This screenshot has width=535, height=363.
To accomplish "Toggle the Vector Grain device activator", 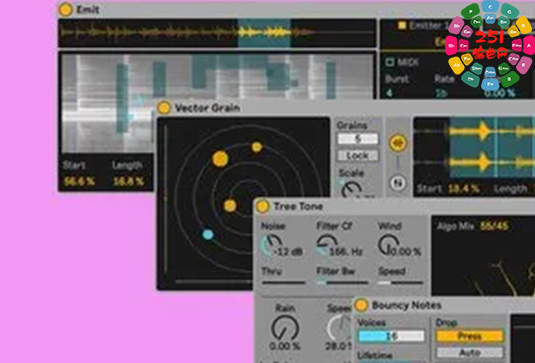I will (x=164, y=108).
